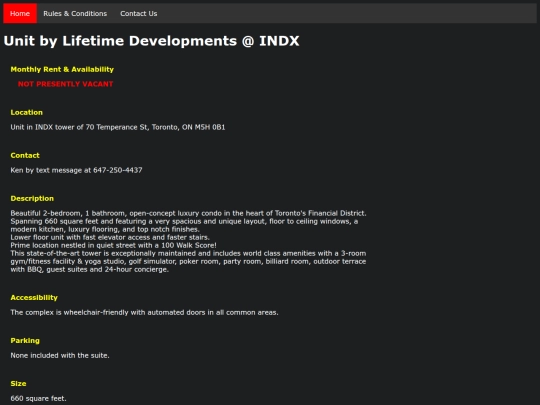This screenshot has width=540, height=405.
Task: Click the line 'Lower floor unit with fast elevator access'
Action: click(110, 237)
